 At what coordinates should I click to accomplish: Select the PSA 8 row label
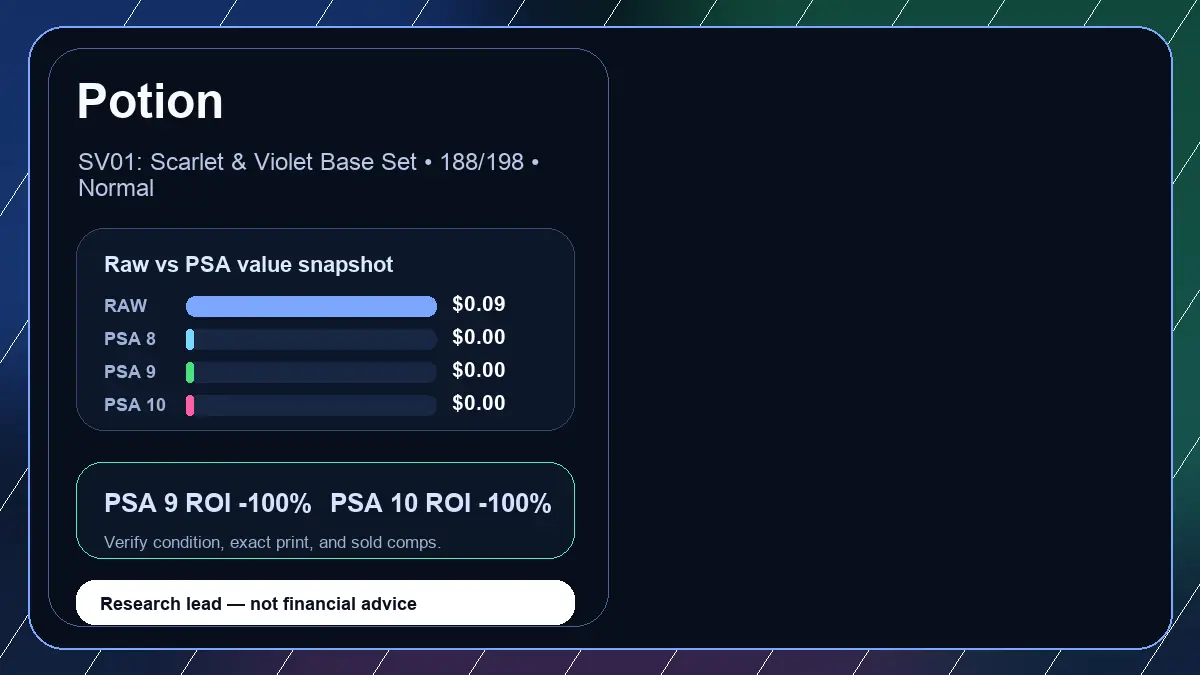pos(130,339)
